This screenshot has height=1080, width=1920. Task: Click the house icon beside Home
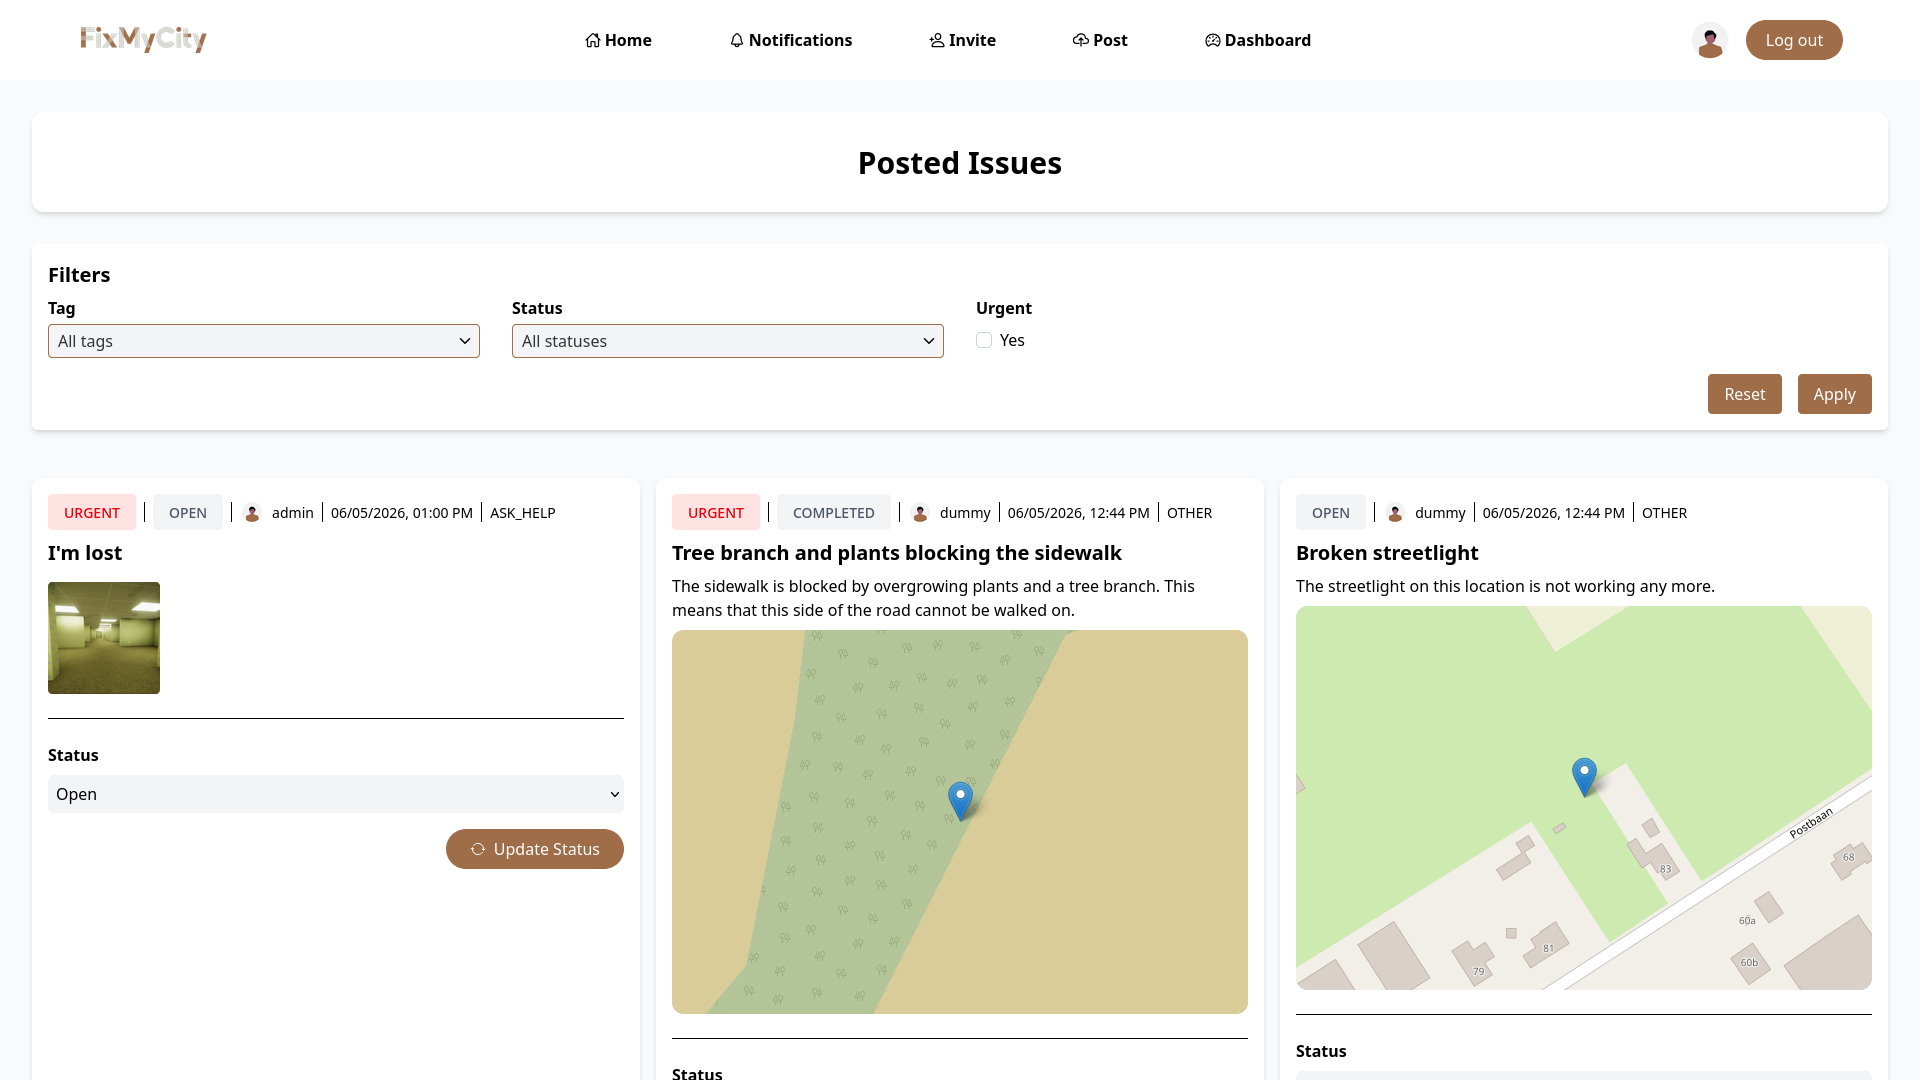point(593,40)
